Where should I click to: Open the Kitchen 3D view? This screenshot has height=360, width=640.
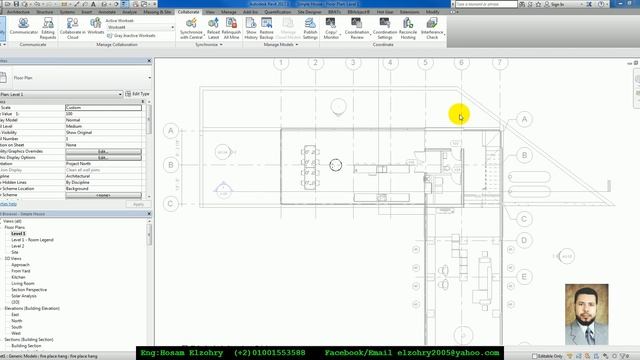click(x=18, y=277)
